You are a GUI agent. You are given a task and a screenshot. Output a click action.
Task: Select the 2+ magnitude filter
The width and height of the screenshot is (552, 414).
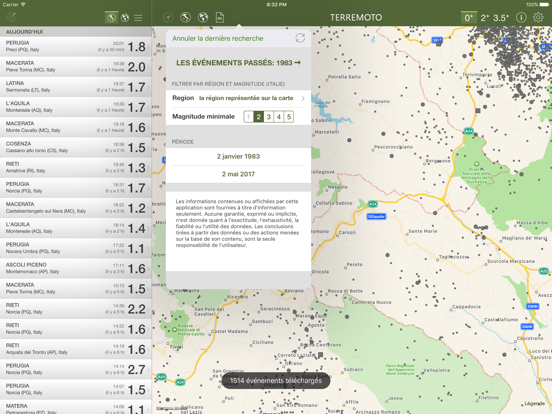pos(484,18)
